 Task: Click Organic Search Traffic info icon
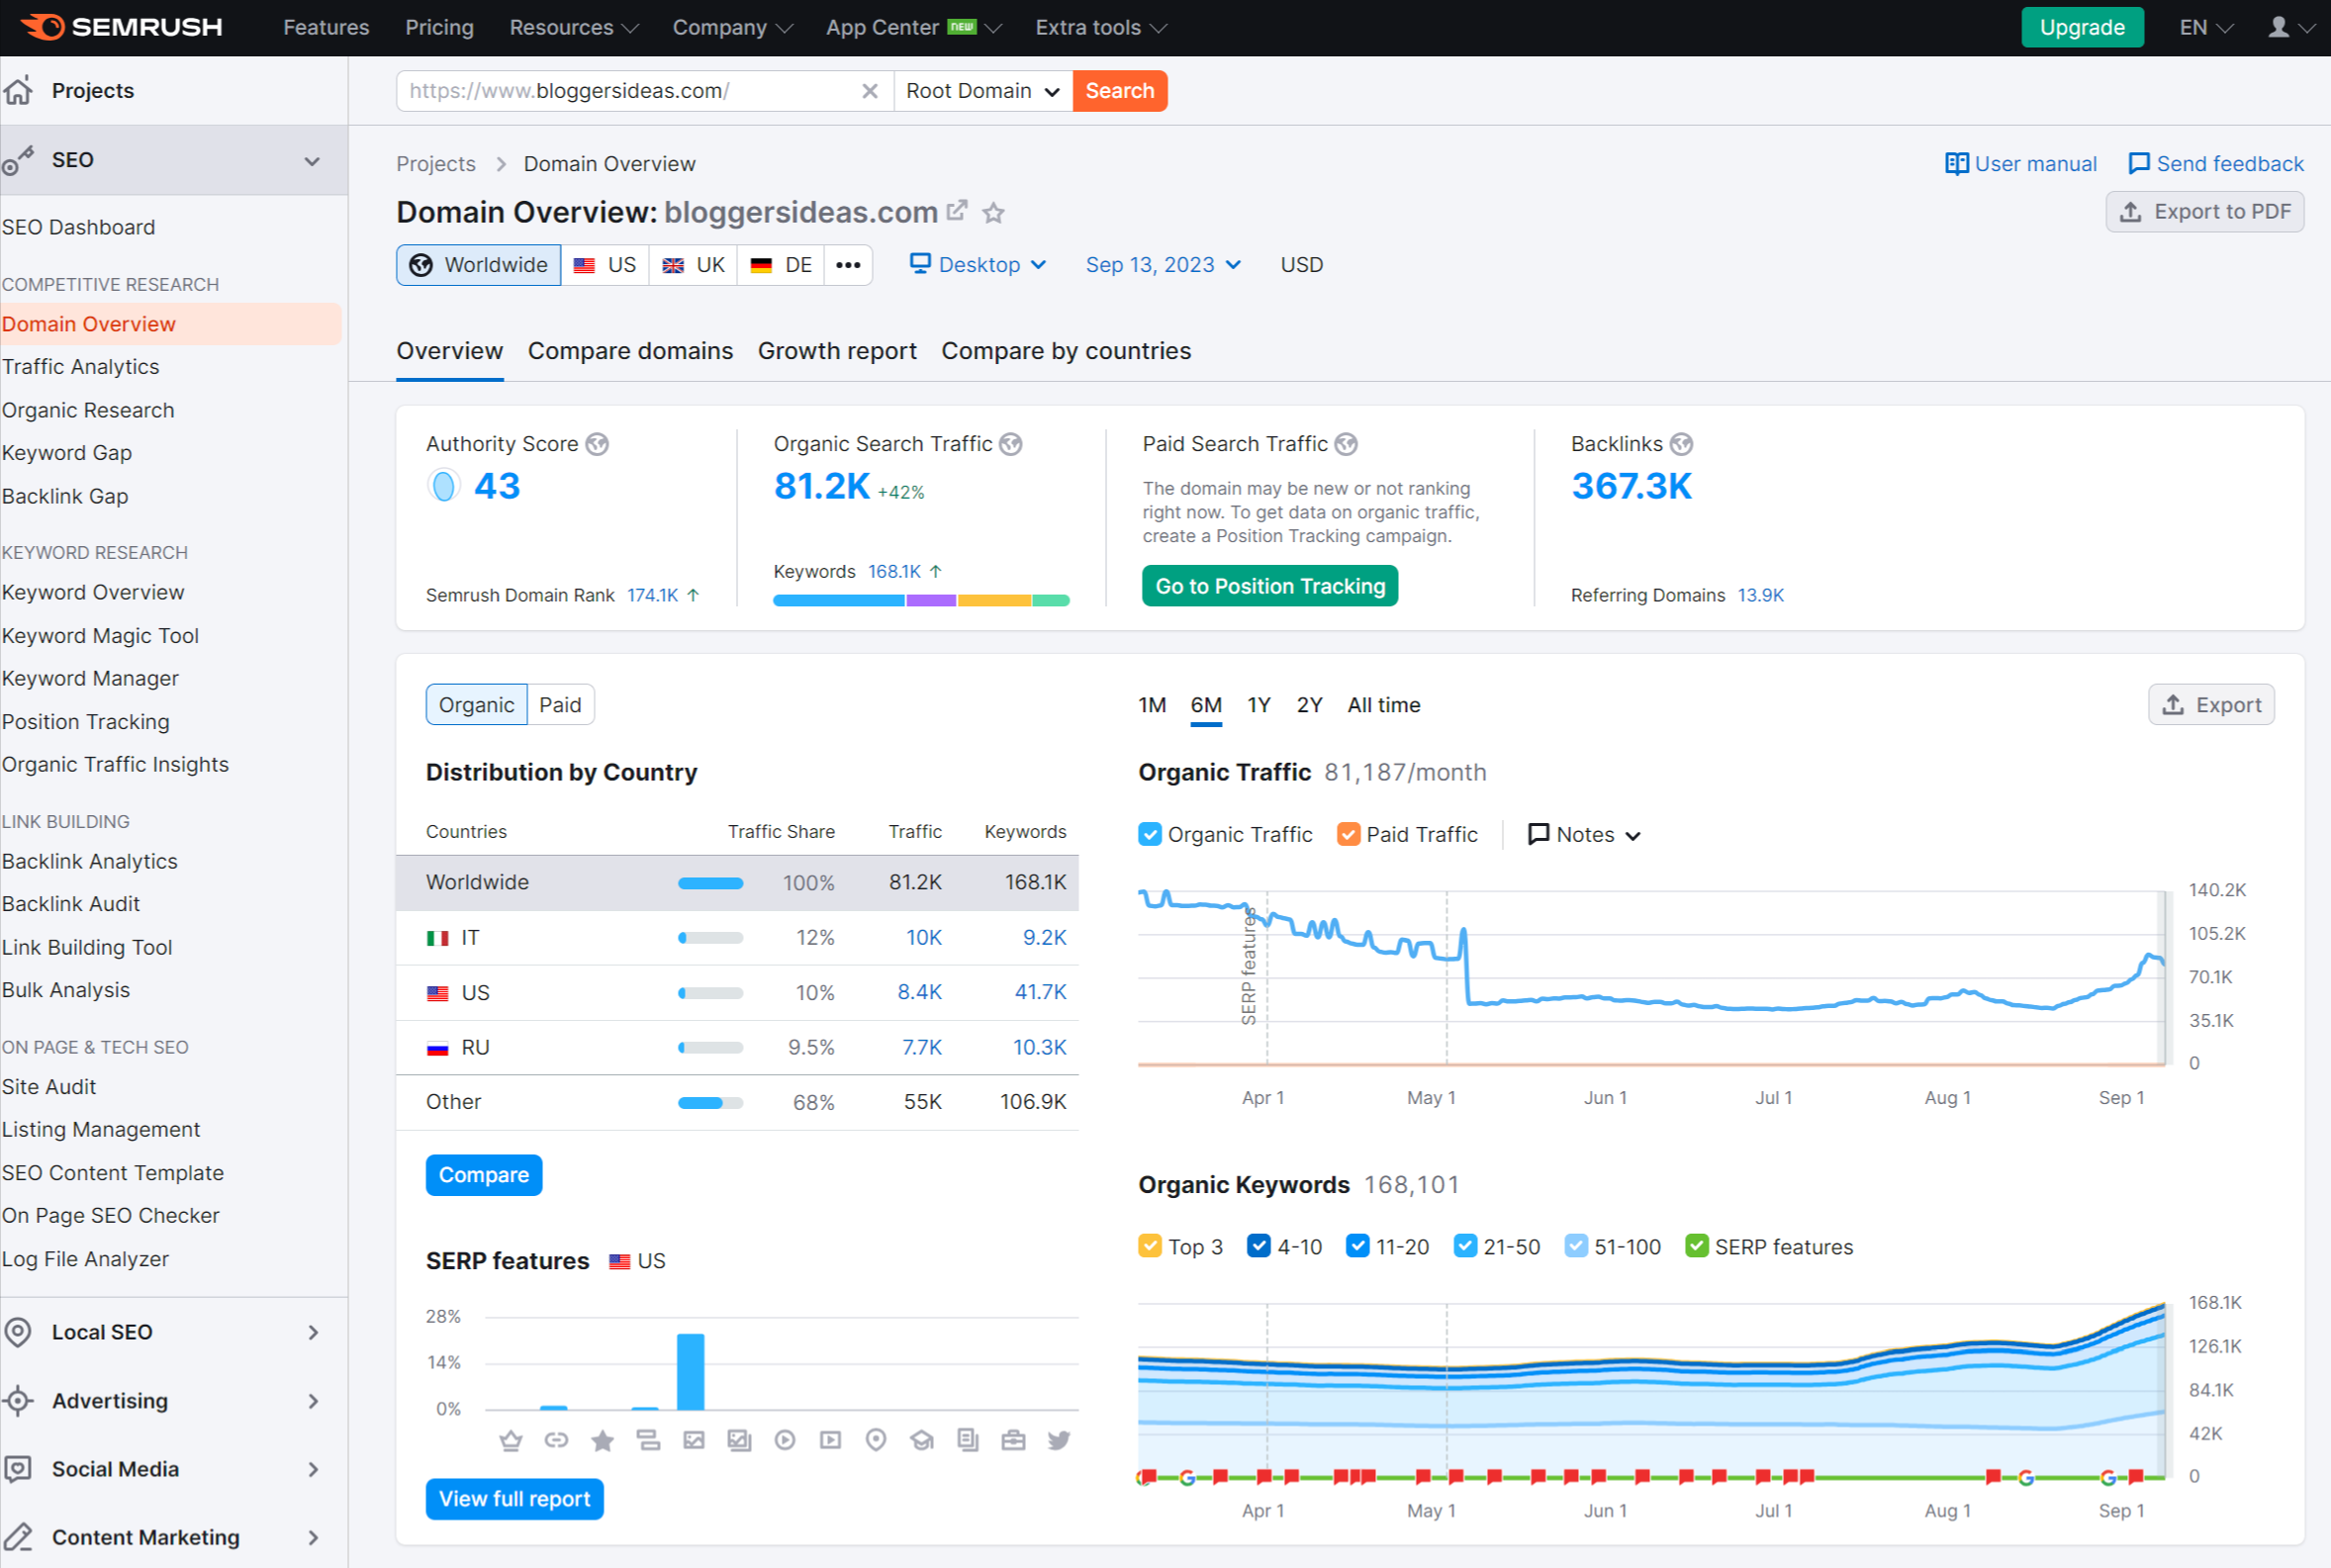pos(1011,444)
